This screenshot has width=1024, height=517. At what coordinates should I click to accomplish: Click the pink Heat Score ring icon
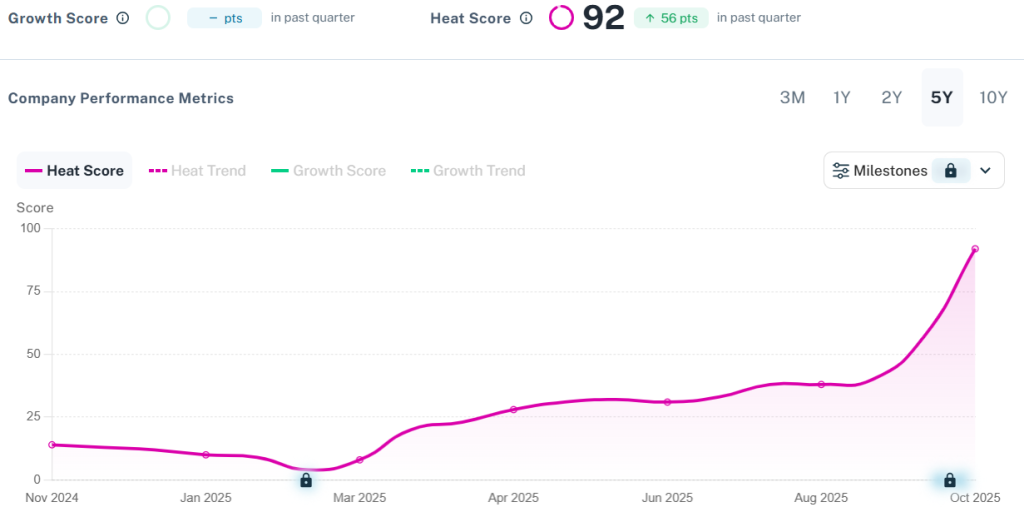pyautogui.click(x=561, y=18)
